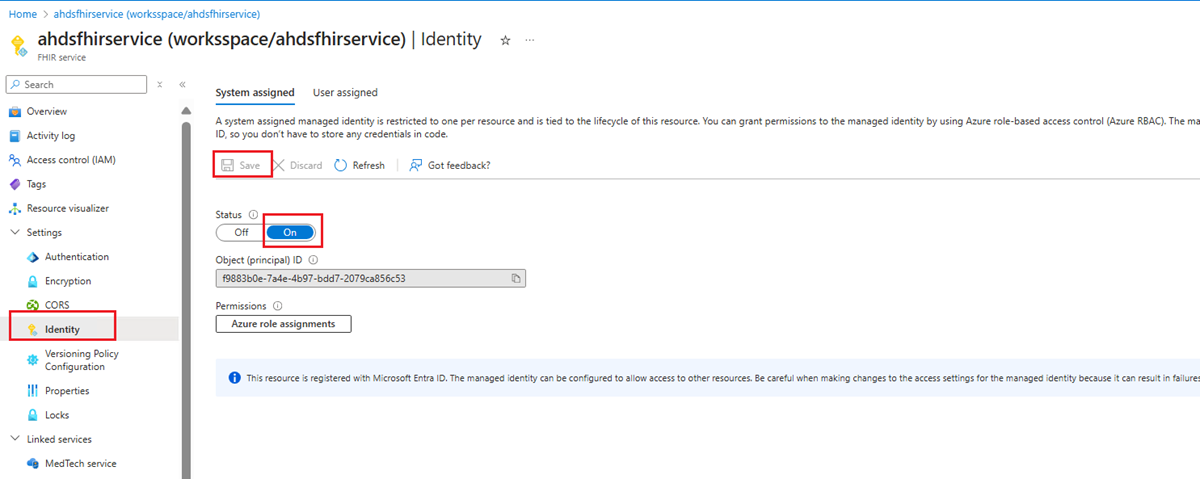
Task: Click the favorite star icon beside the title
Action: pyautogui.click(x=505, y=40)
